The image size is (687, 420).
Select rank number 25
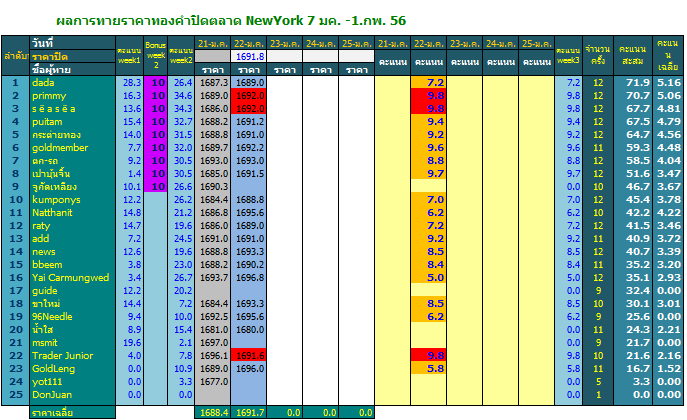pos(15,395)
